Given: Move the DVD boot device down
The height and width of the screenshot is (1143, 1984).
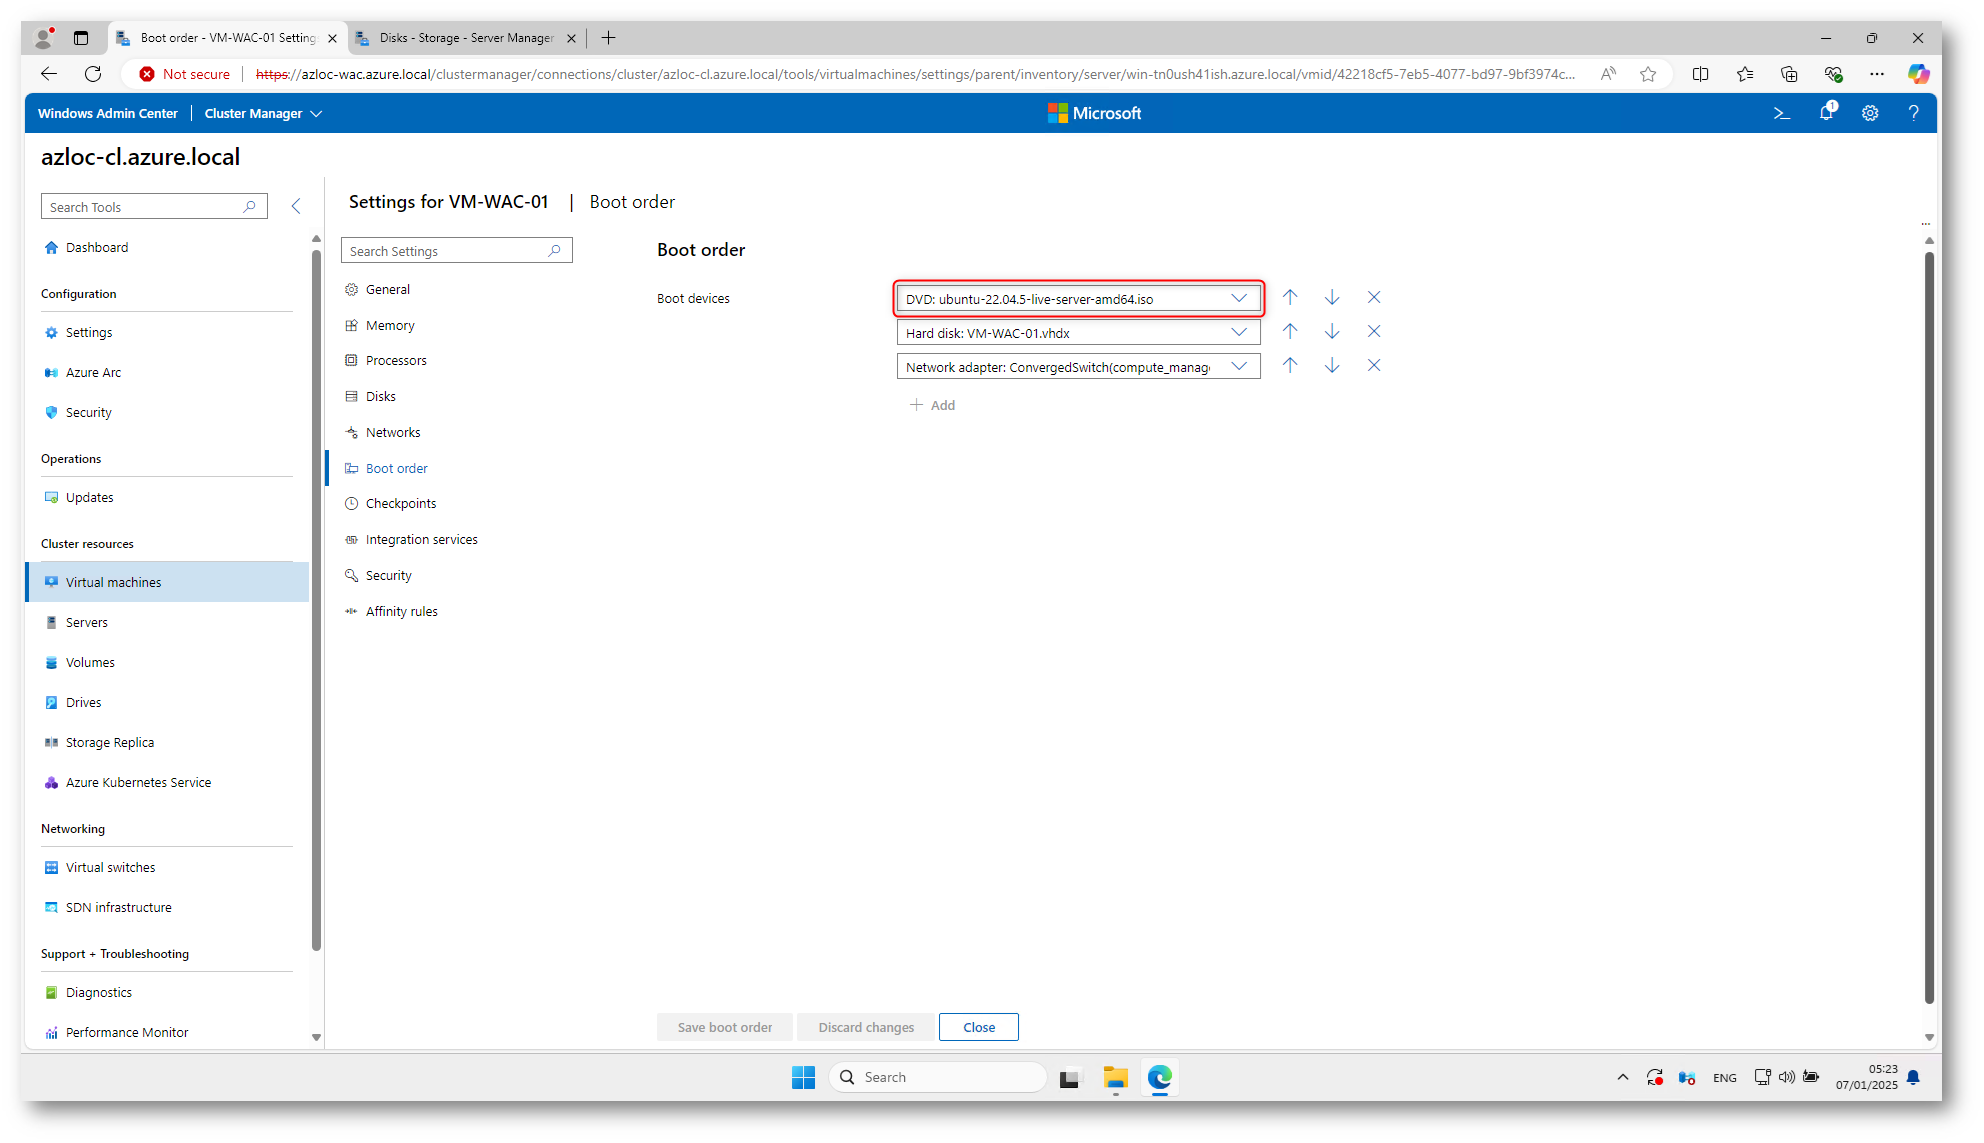Looking at the screenshot, I should tap(1332, 298).
